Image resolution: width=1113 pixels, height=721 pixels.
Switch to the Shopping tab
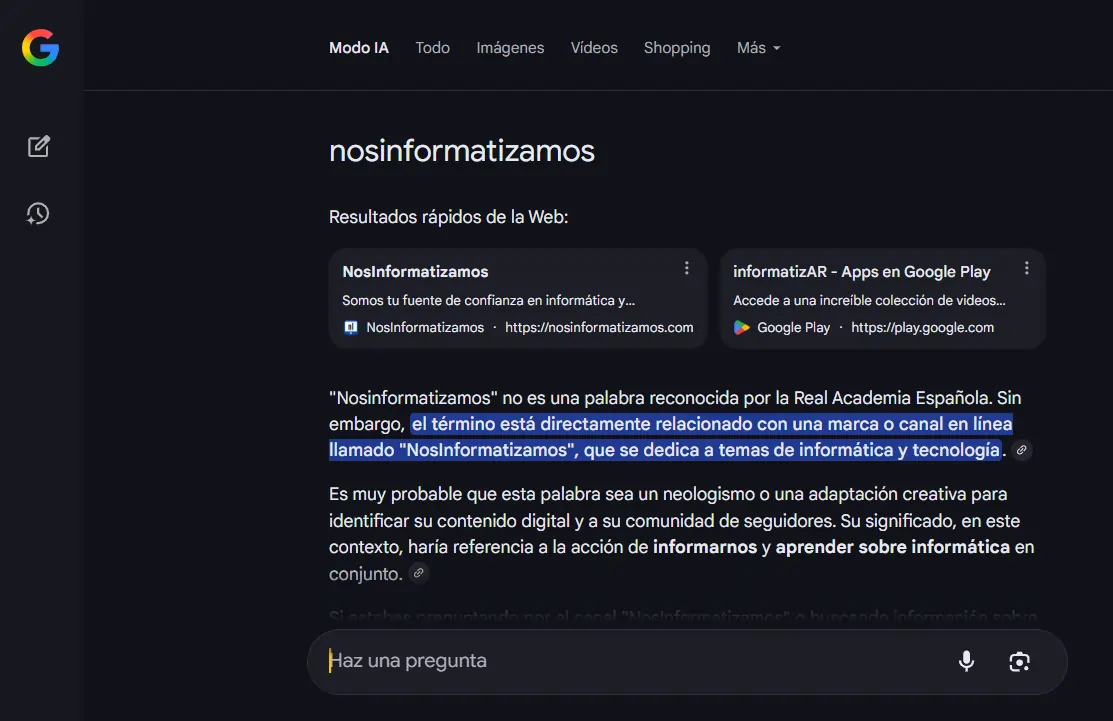[x=677, y=48]
